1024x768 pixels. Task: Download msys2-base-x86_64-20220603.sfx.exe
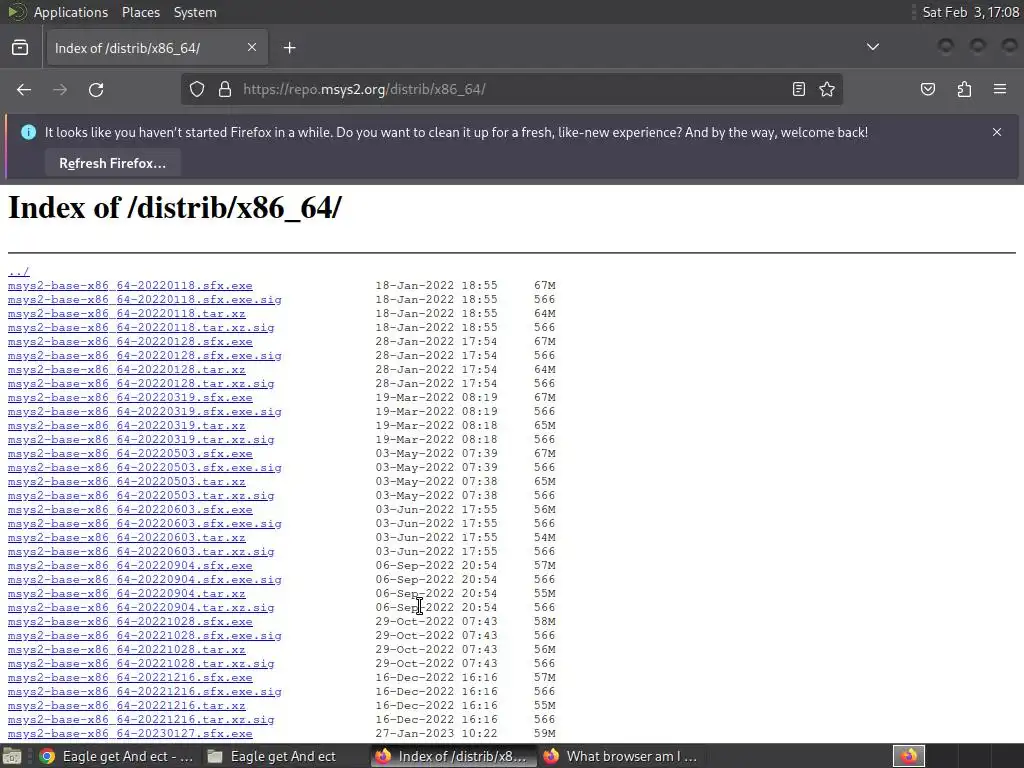[x=130, y=510]
